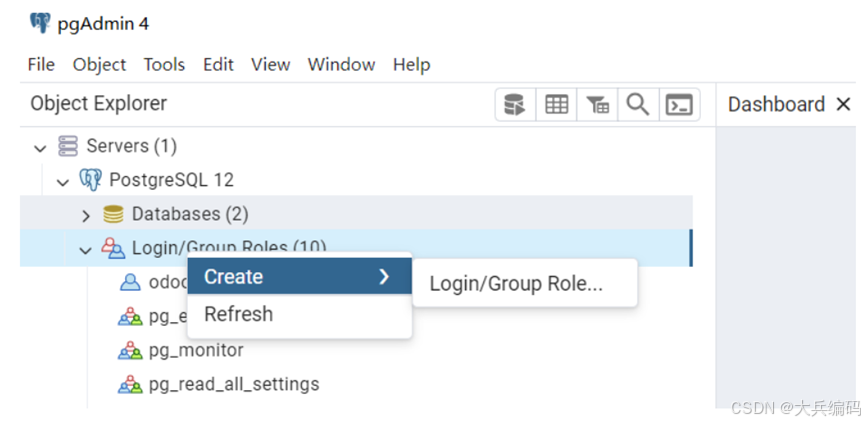Select the Servers (1) tree label
Screen dimensions: 865x423
pyautogui.click(x=131, y=146)
